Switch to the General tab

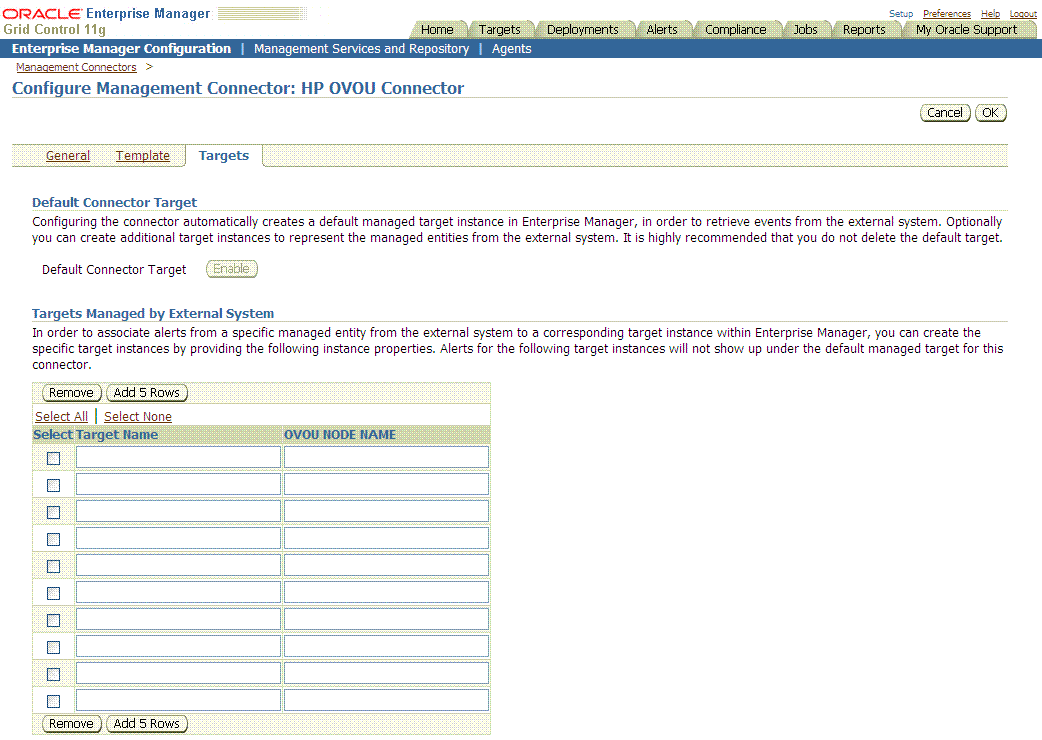coord(67,155)
